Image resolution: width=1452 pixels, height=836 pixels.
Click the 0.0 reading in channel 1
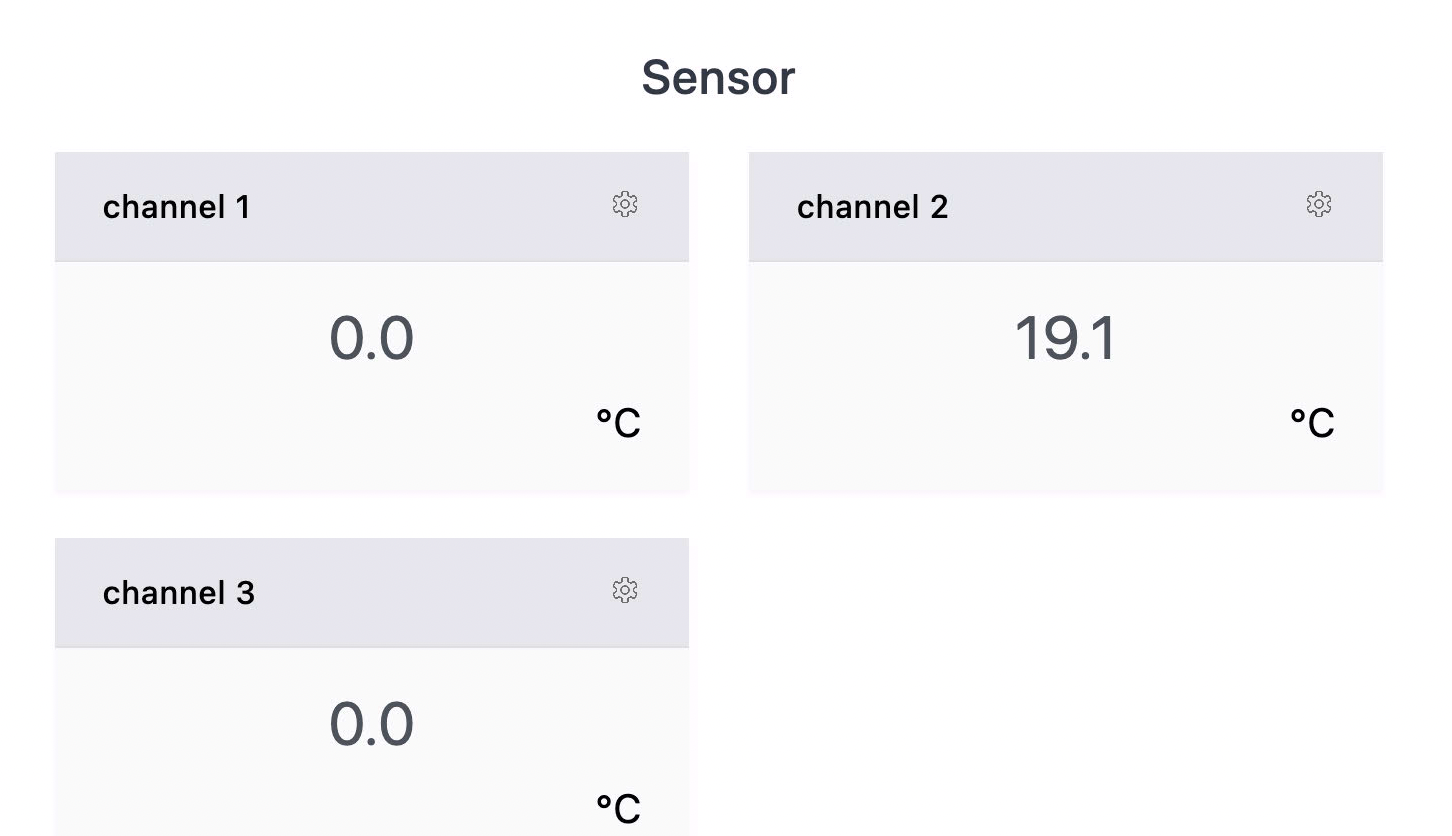coord(371,339)
